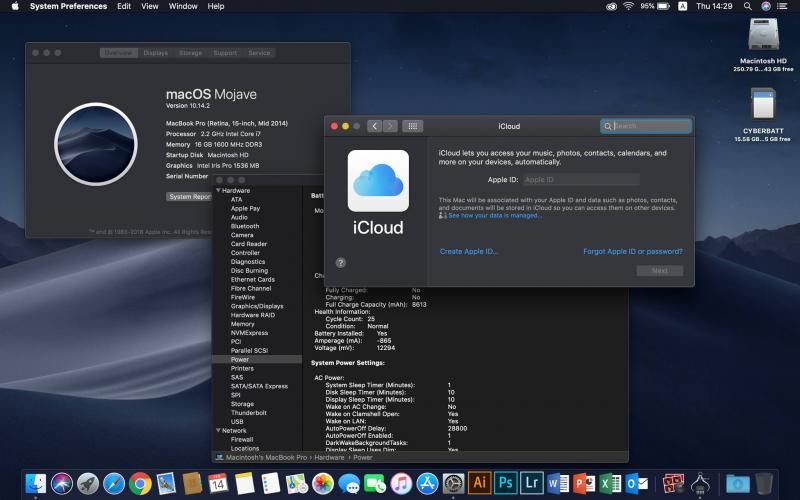This screenshot has height=500, width=800.
Task: Open Microsoft Excel from the Dock
Action: click(610, 484)
